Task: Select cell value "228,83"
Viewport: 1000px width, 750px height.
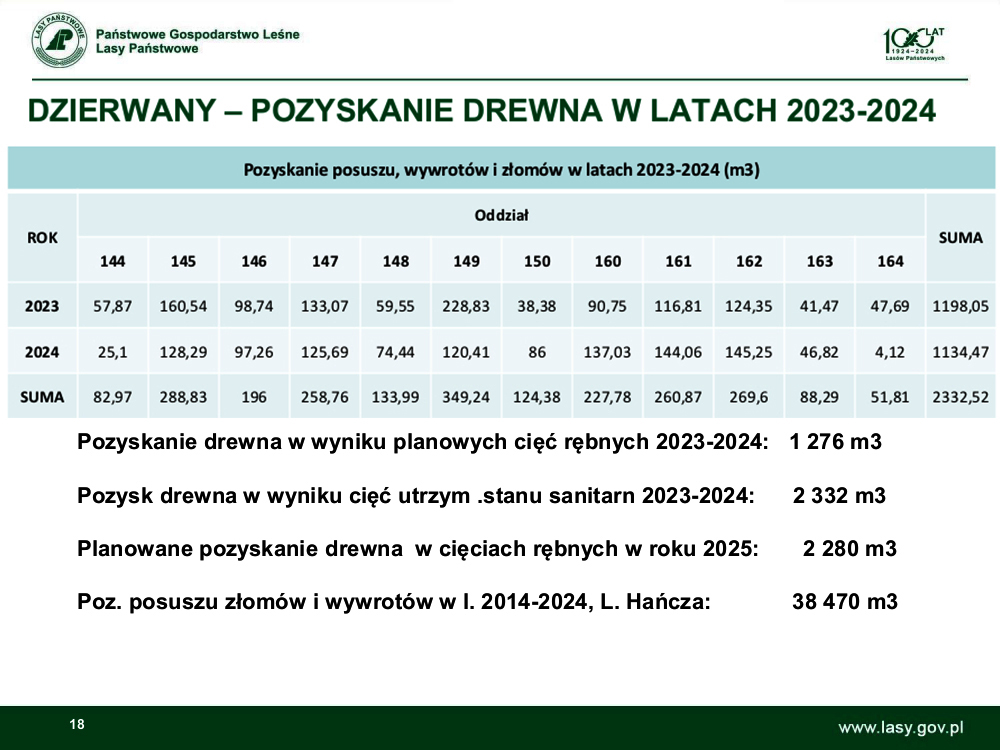Action: click(466, 307)
